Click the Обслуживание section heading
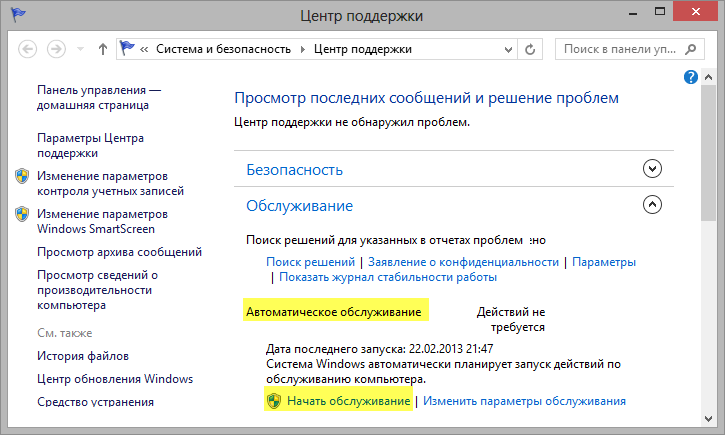Screen dimensions: 725x435 (x=299, y=206)
